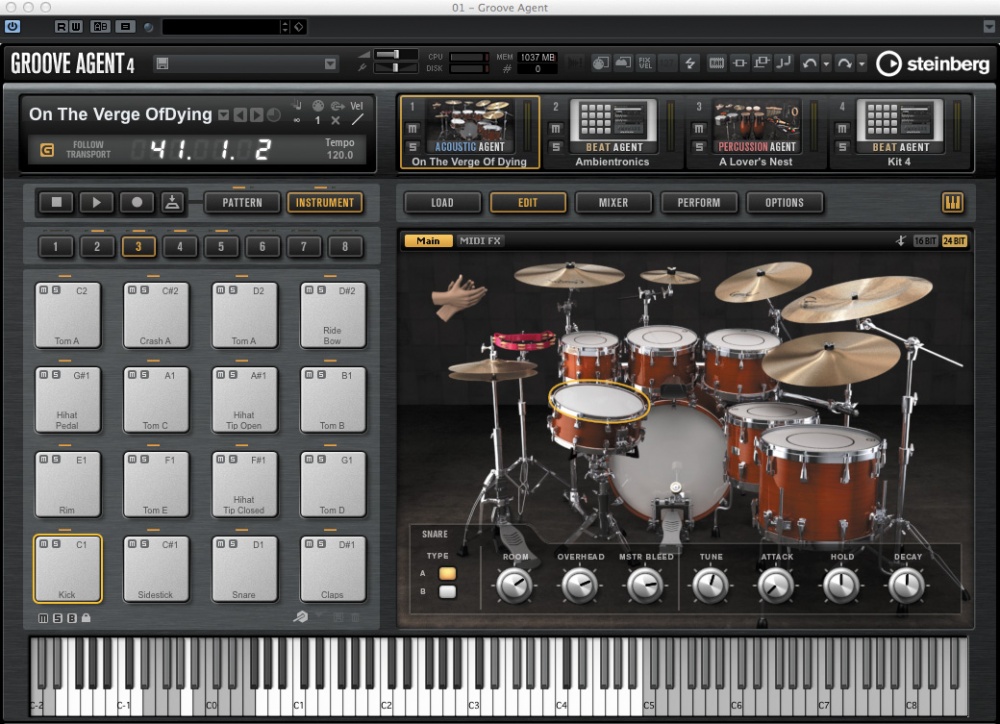Screen dimensions: 1000x724
Task: Click the undo arrow icon
Action: [809, 63]
